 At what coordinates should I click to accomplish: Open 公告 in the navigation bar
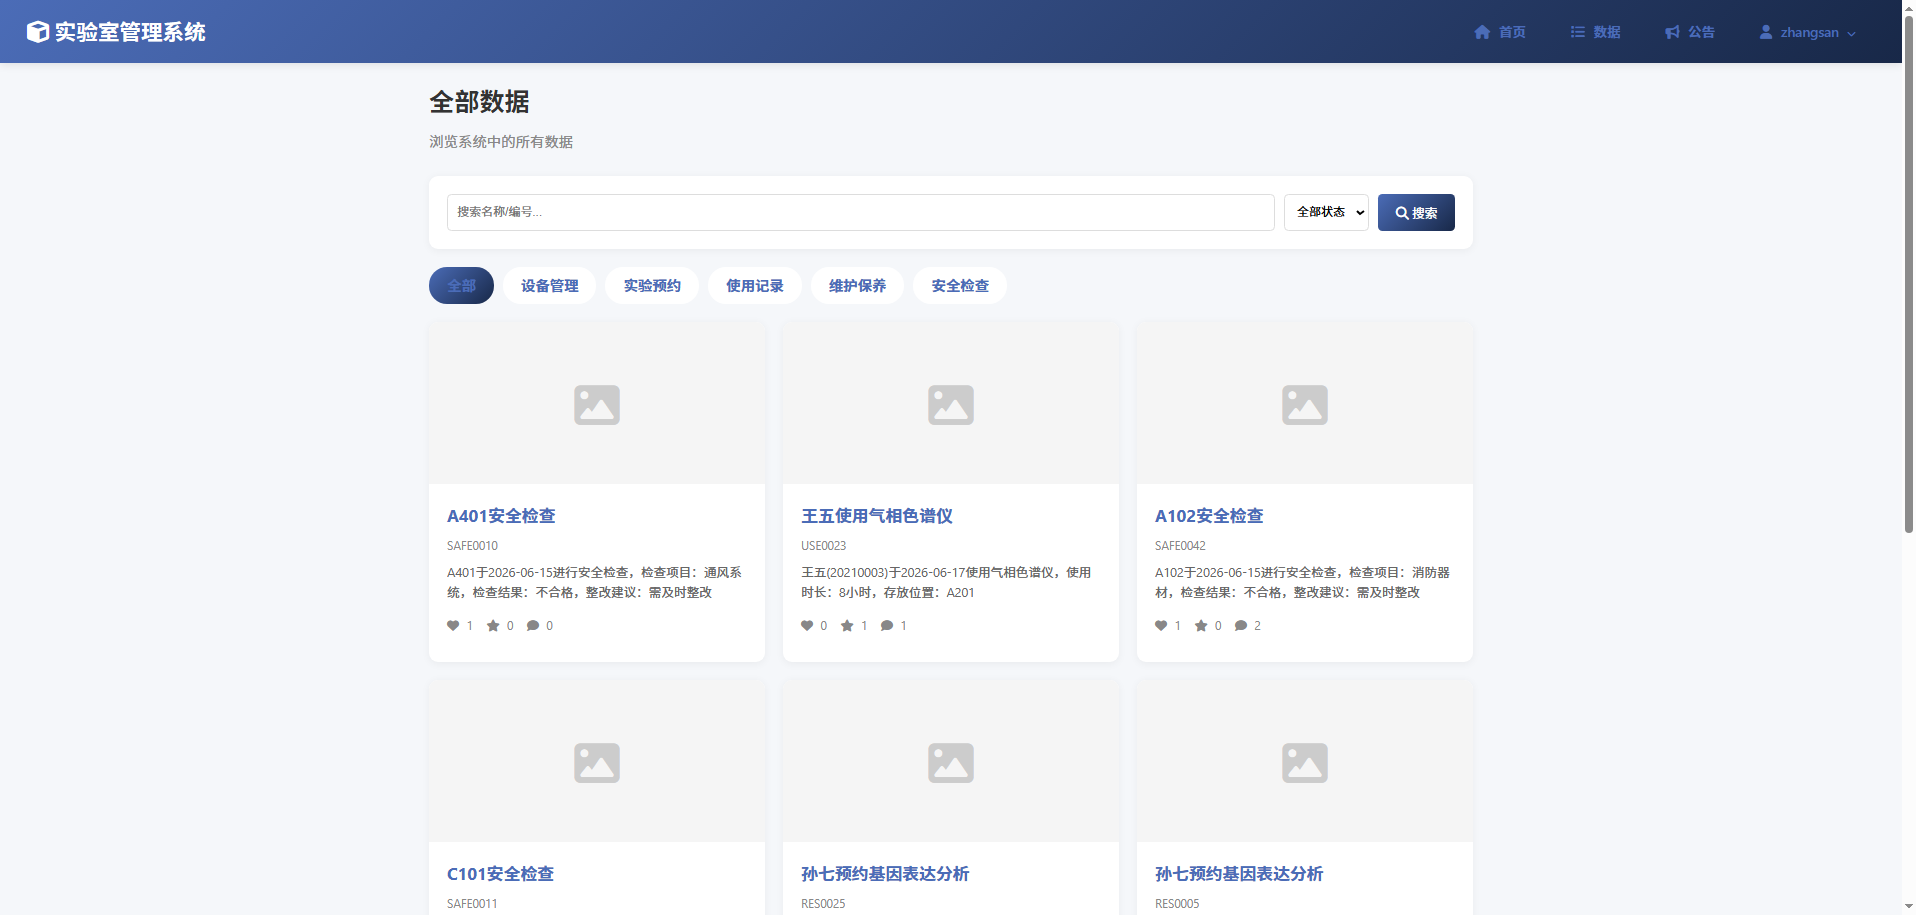pos(1690,32)
